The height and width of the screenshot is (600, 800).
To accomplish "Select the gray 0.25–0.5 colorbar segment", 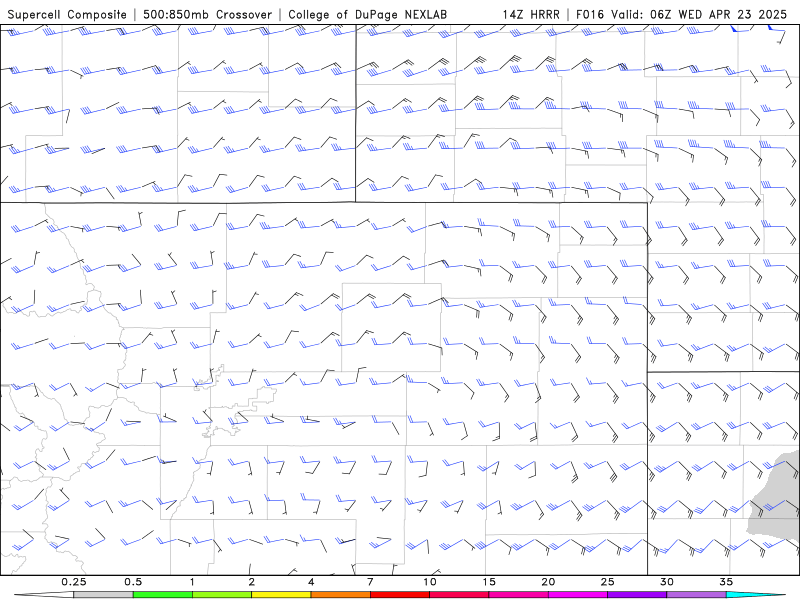I will pyautogui.click(x=103, y=595).
